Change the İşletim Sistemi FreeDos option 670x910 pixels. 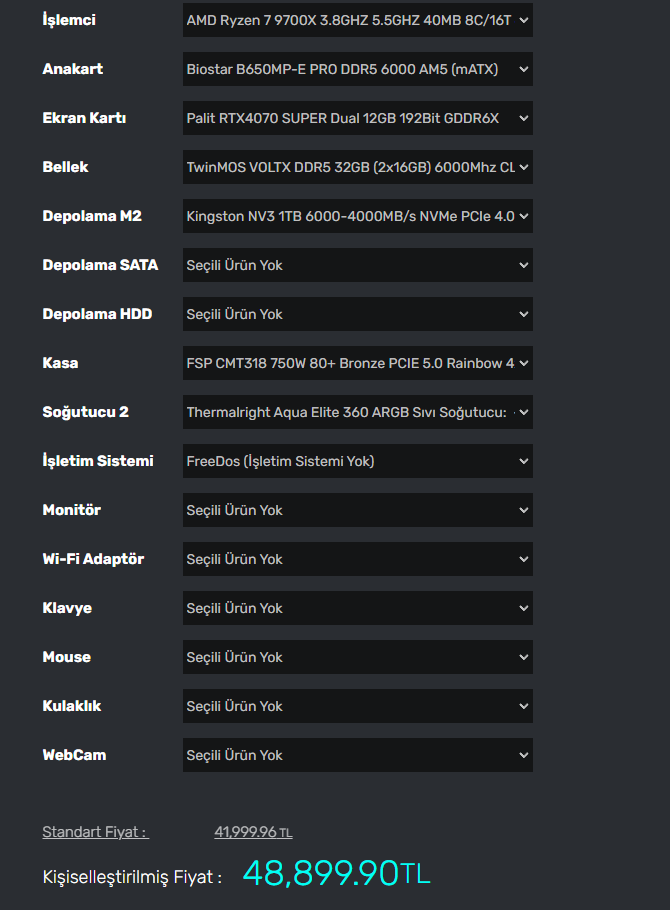tap(357, 461)
